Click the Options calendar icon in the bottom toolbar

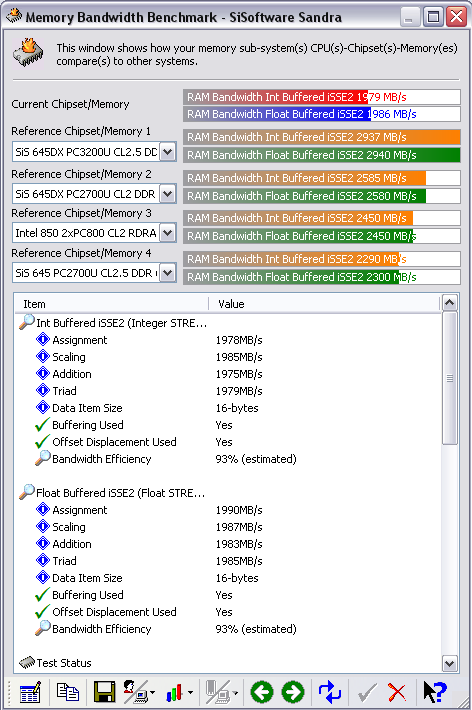pos(30,691)
